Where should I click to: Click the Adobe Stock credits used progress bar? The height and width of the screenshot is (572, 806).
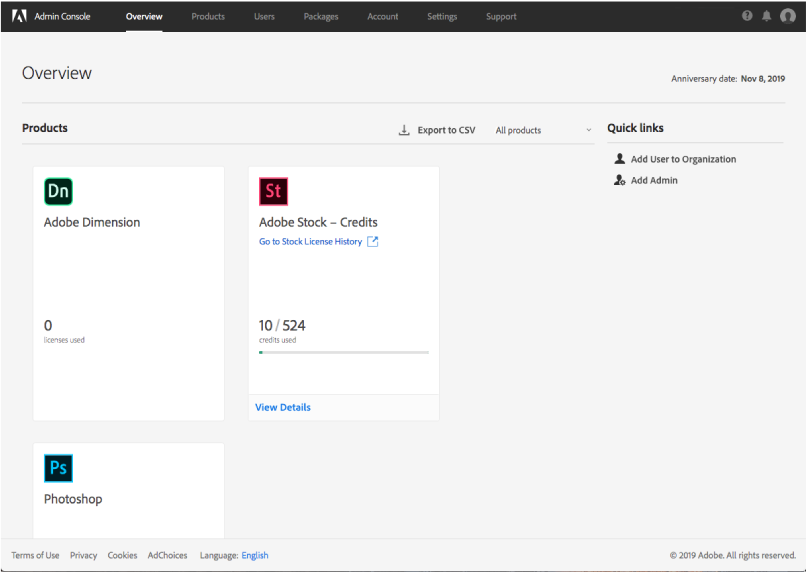coord(344,353)
